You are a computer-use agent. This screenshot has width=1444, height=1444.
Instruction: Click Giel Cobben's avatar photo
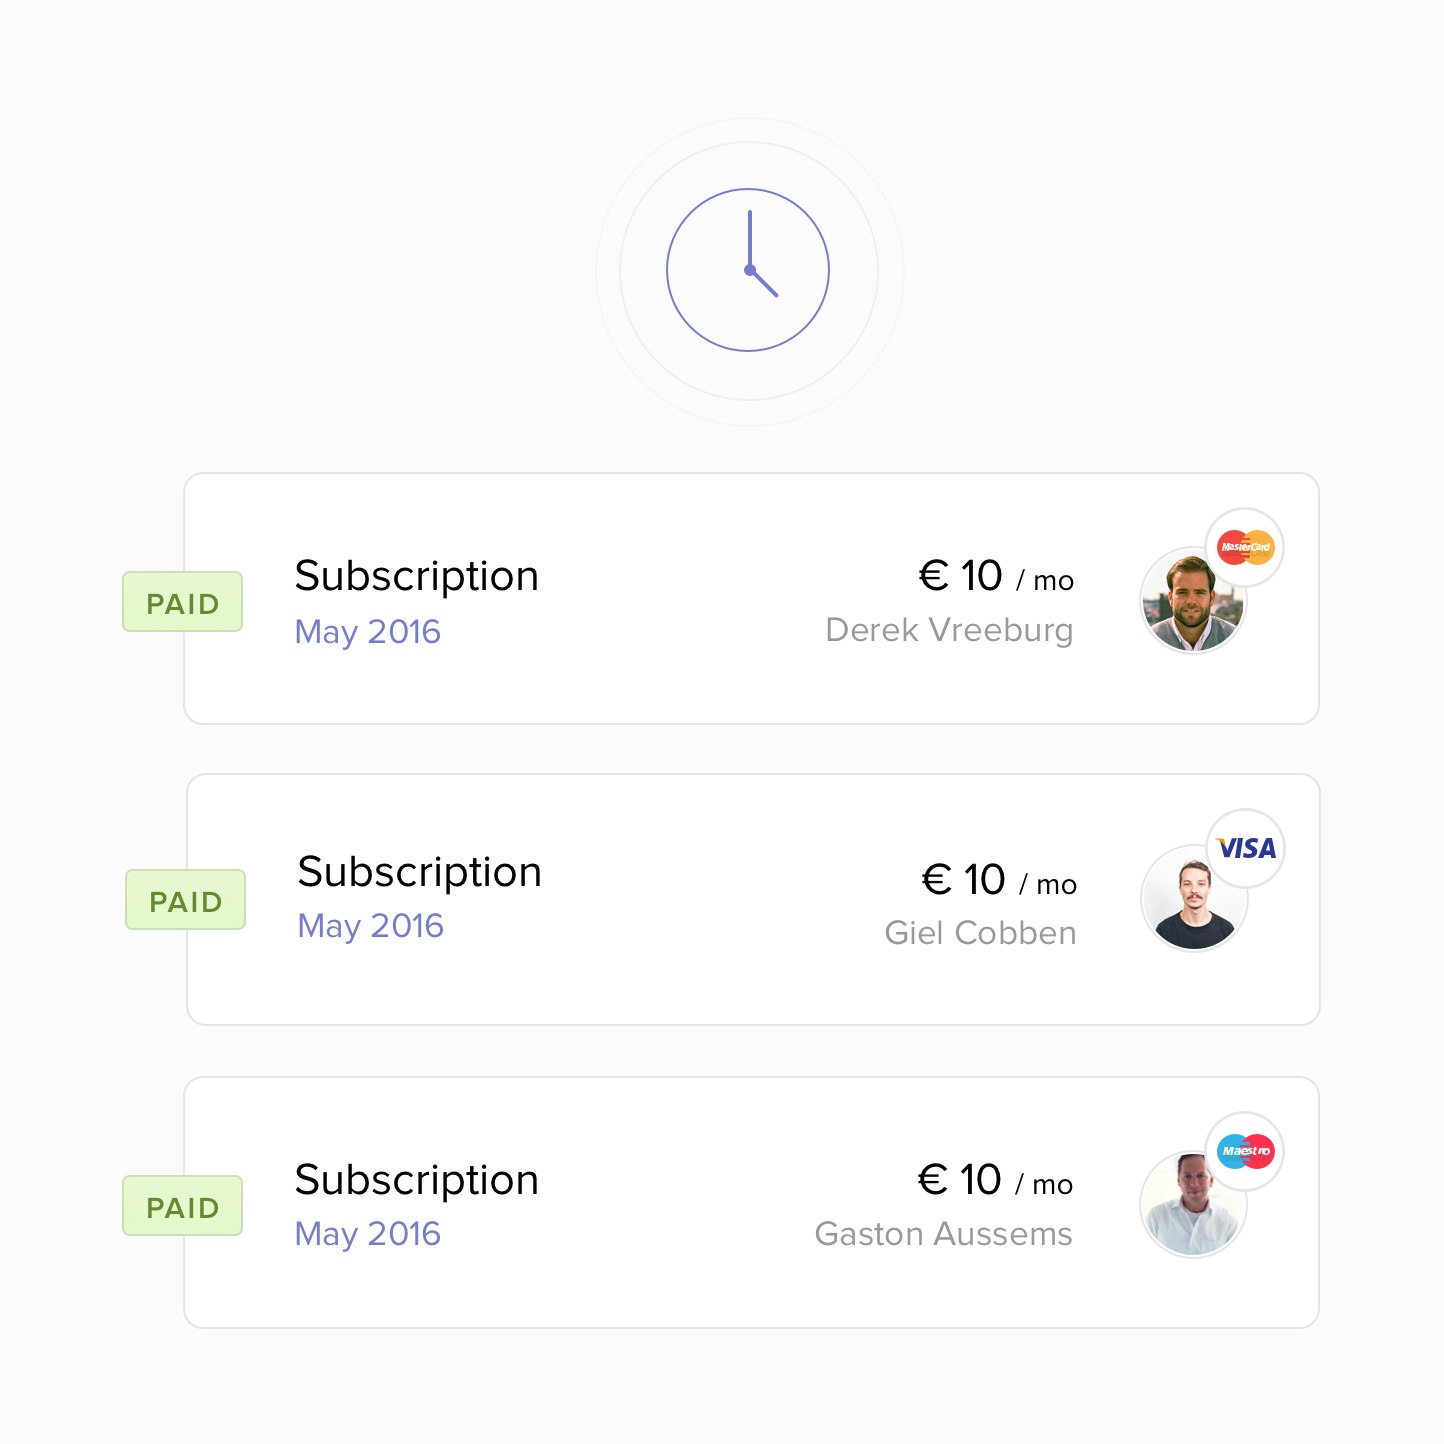coord(1192,901)
